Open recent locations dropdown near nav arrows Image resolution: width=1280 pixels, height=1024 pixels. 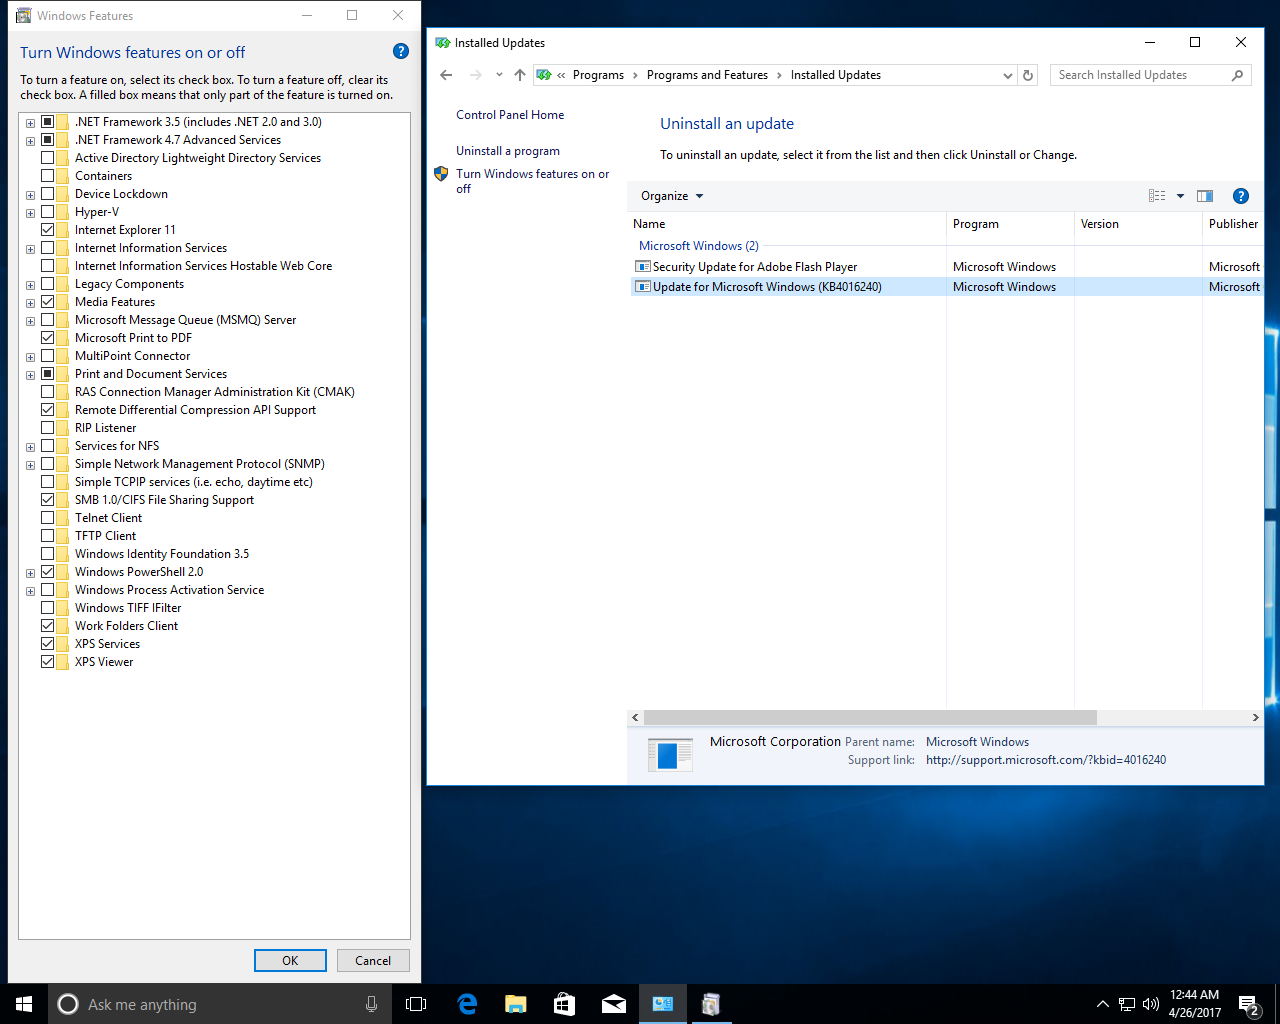[x=499, y=75]
